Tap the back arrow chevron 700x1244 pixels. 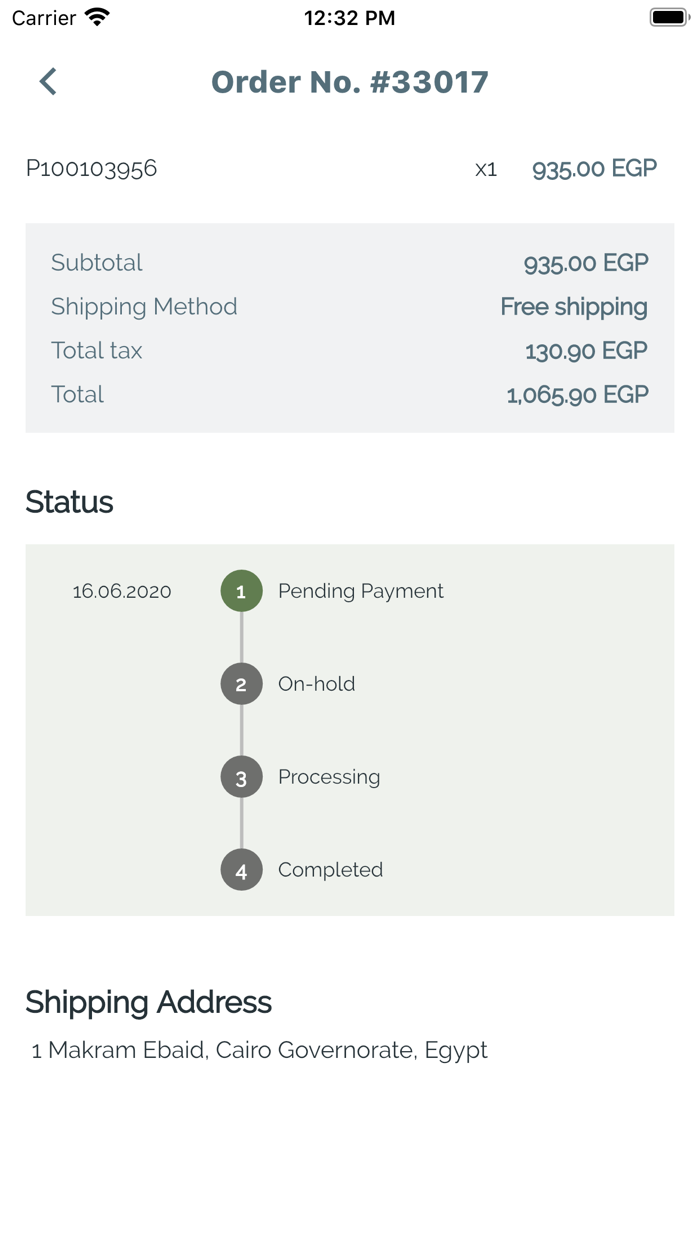pos(47,81)
